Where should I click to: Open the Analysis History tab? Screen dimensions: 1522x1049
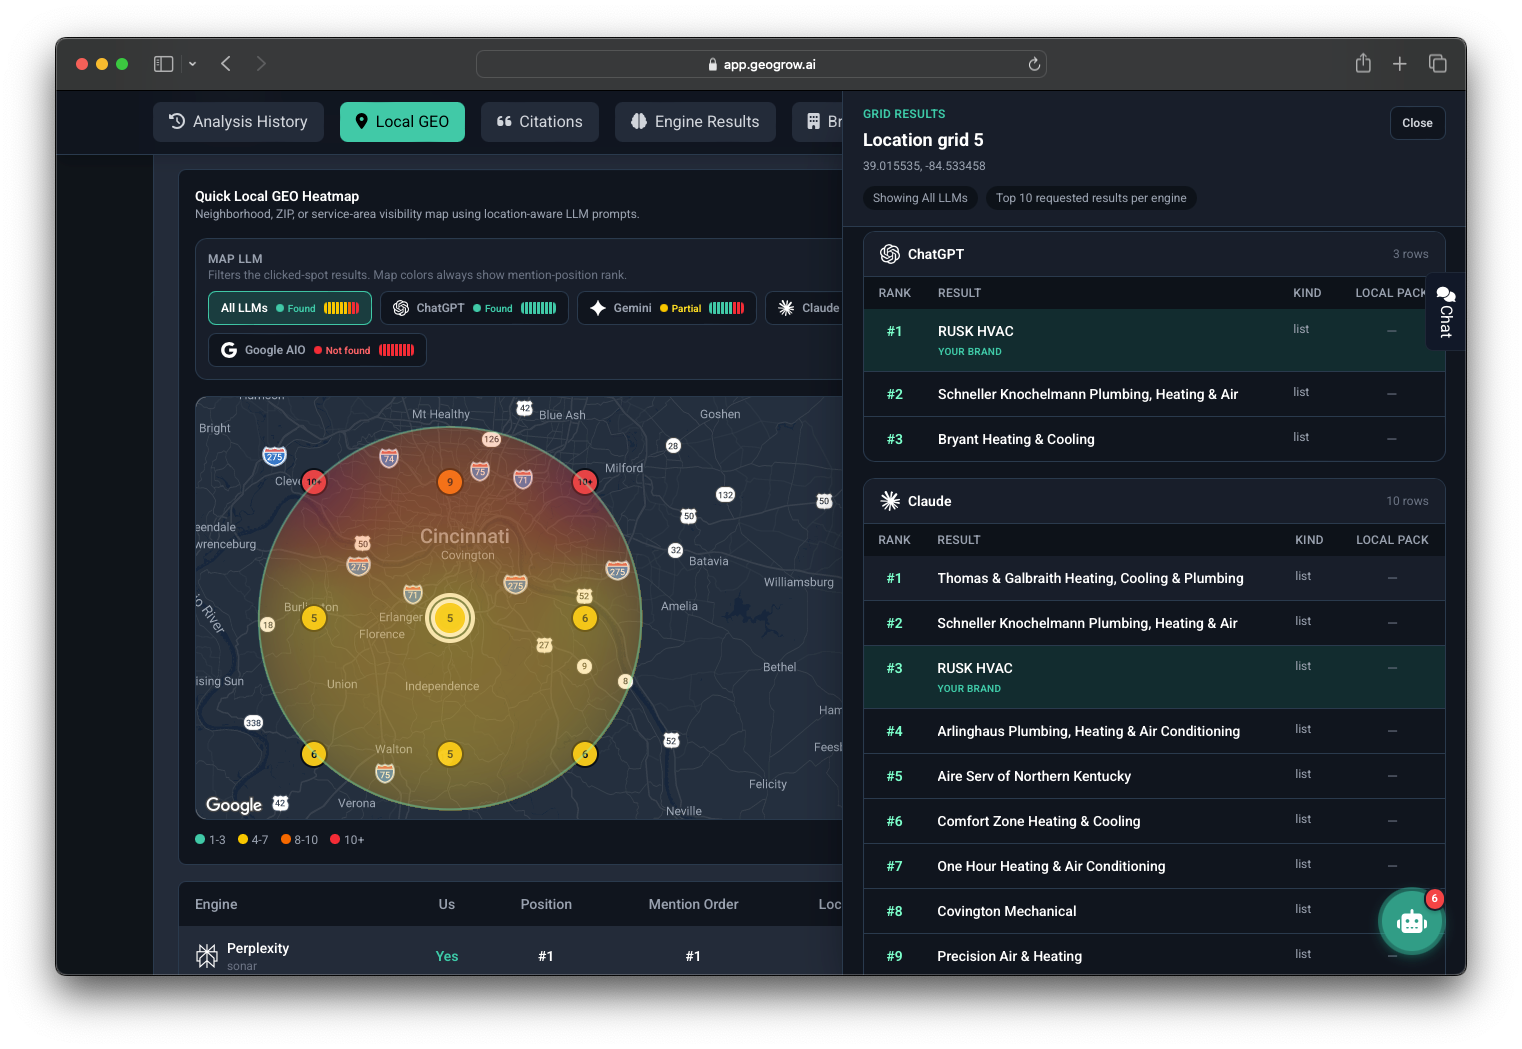[x=238, y=122]
